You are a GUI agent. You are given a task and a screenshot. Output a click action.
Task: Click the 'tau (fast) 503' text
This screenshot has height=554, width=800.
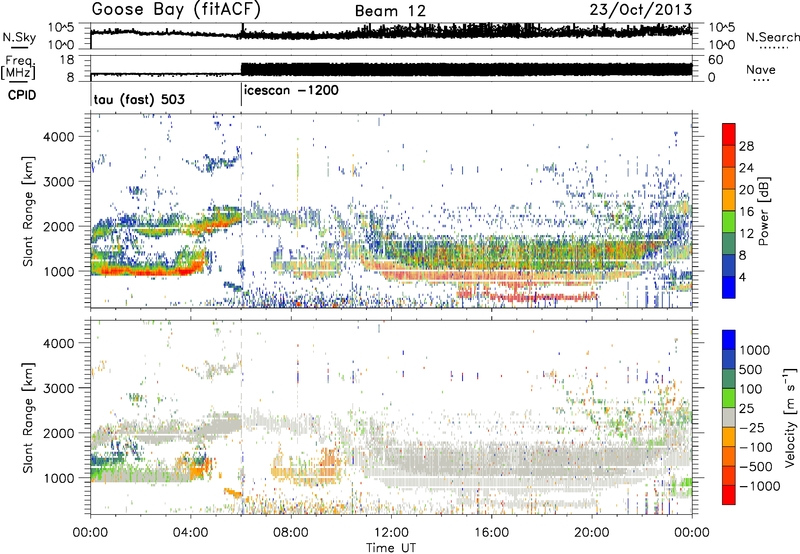[139, 99]
